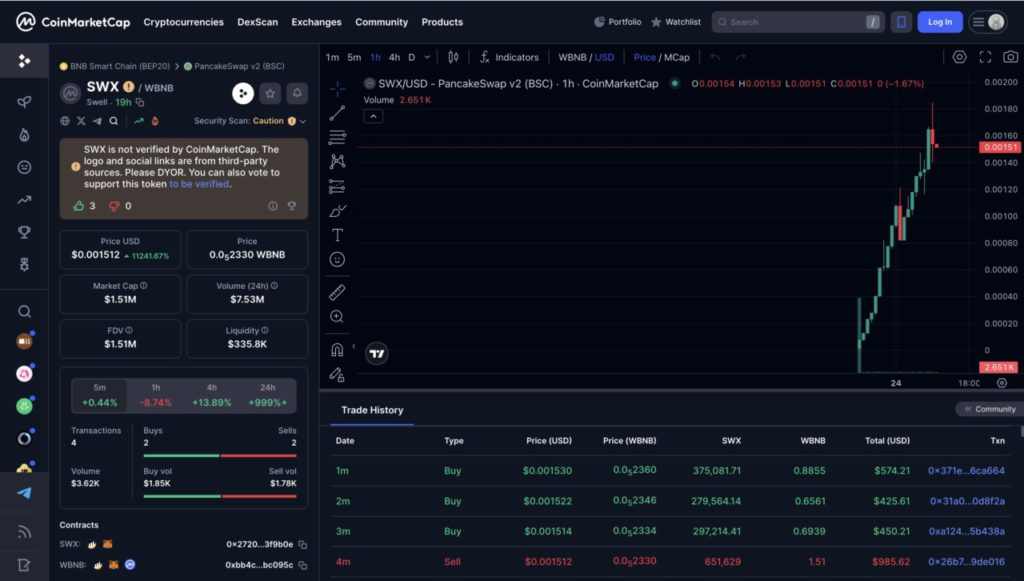Select the 4h stats tab

point(212,387)
